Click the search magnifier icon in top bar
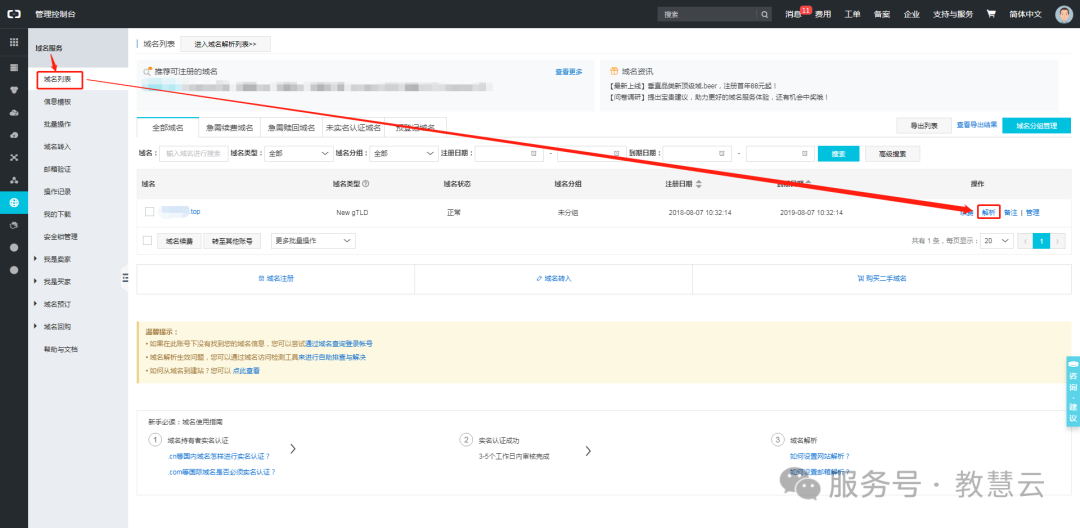1080x528 pixels. pyautogui.click(x=765, y=15)
